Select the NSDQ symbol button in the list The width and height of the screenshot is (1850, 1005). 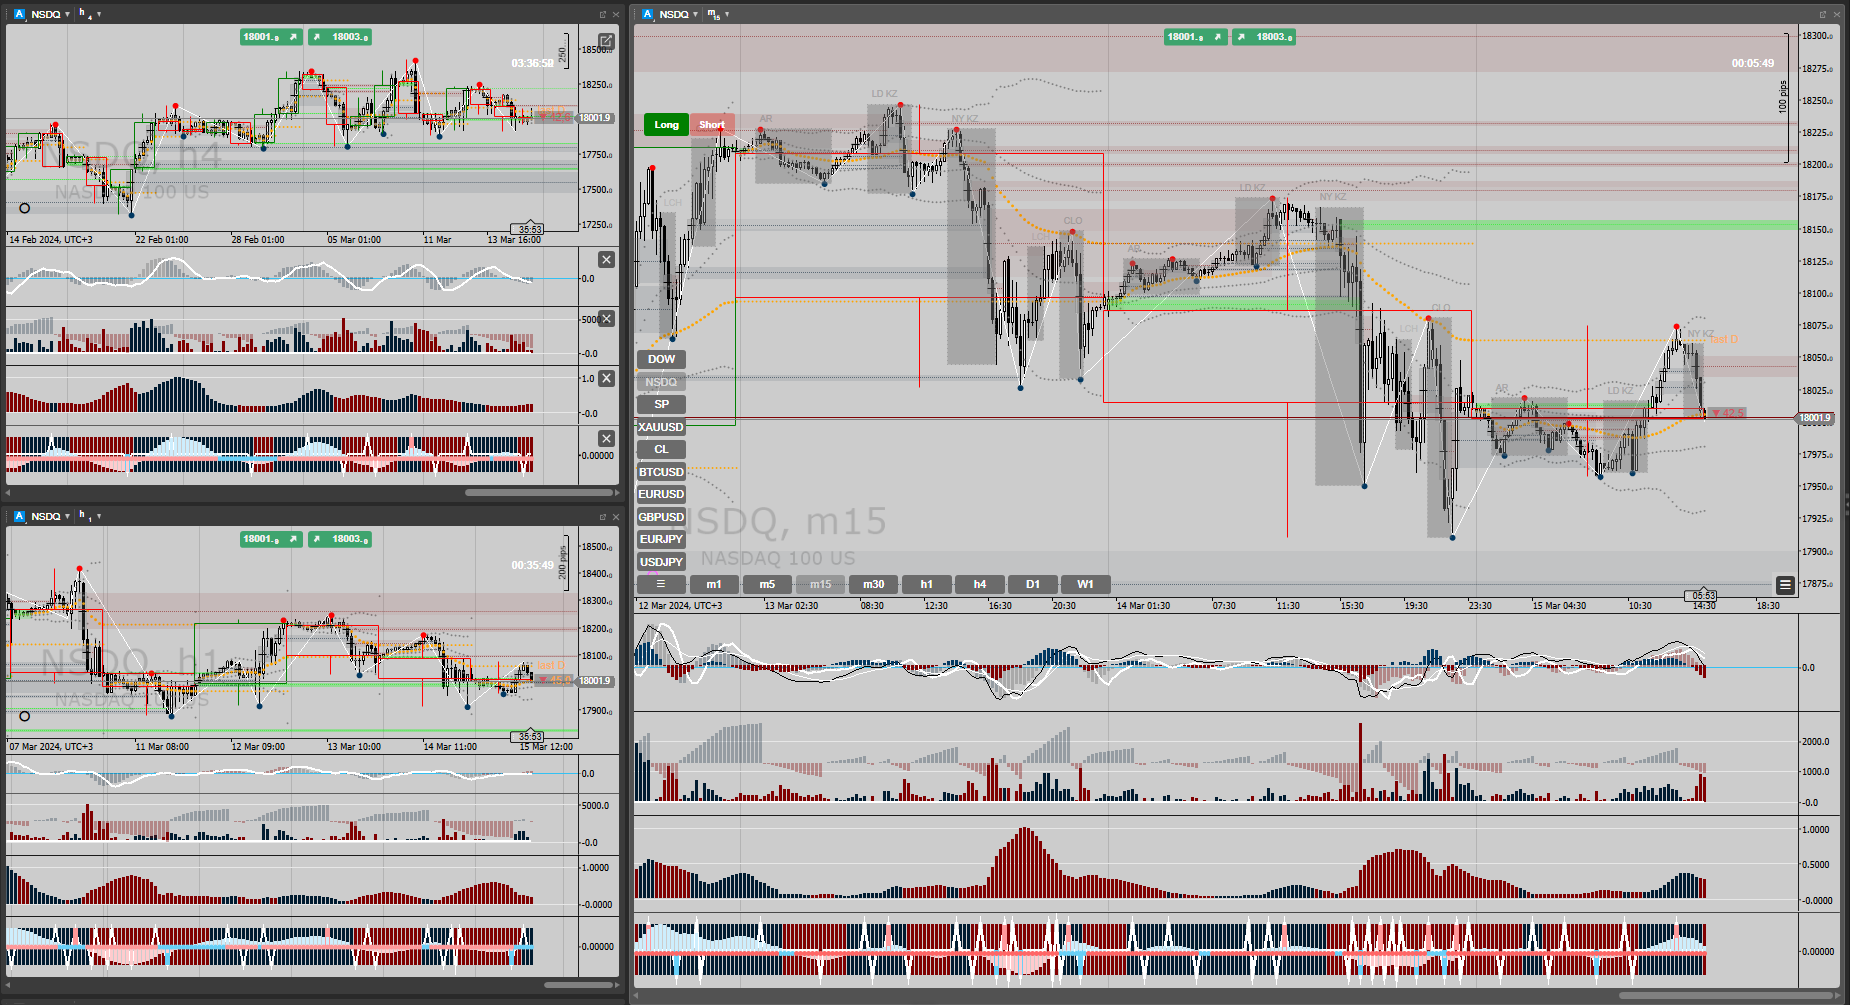pos(661,382)
